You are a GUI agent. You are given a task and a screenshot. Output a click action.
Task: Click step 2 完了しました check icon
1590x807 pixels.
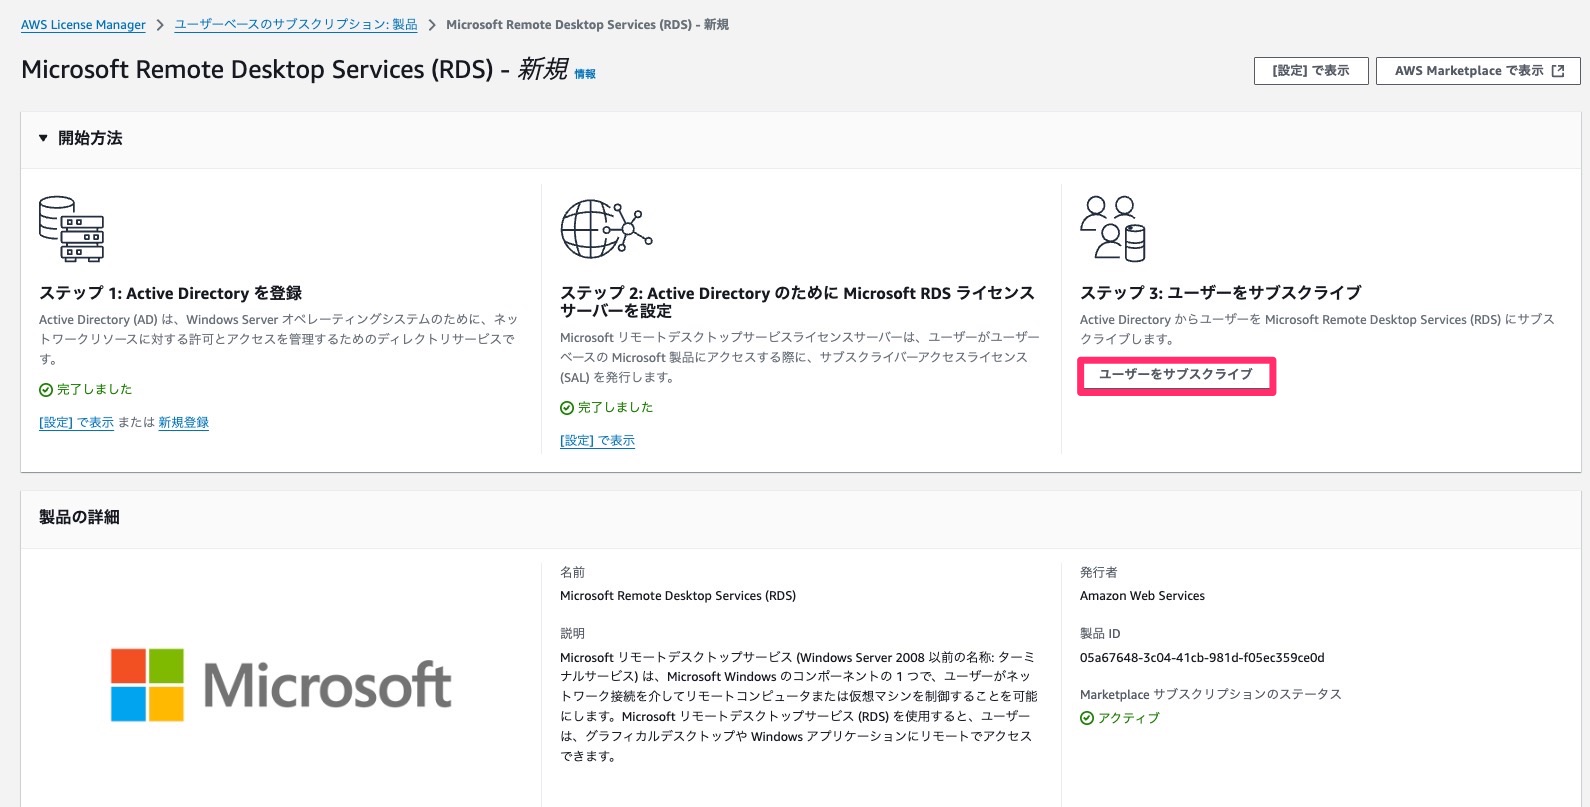567,408
